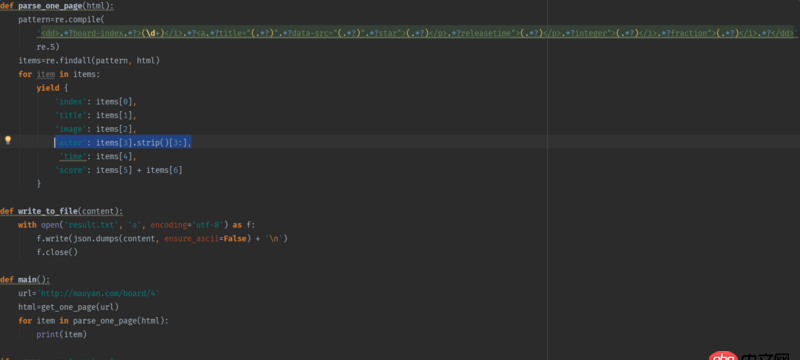Viewport: 800px width, 360px height.
Task: Click the long regex pattern string
Action: coord(417,33)
